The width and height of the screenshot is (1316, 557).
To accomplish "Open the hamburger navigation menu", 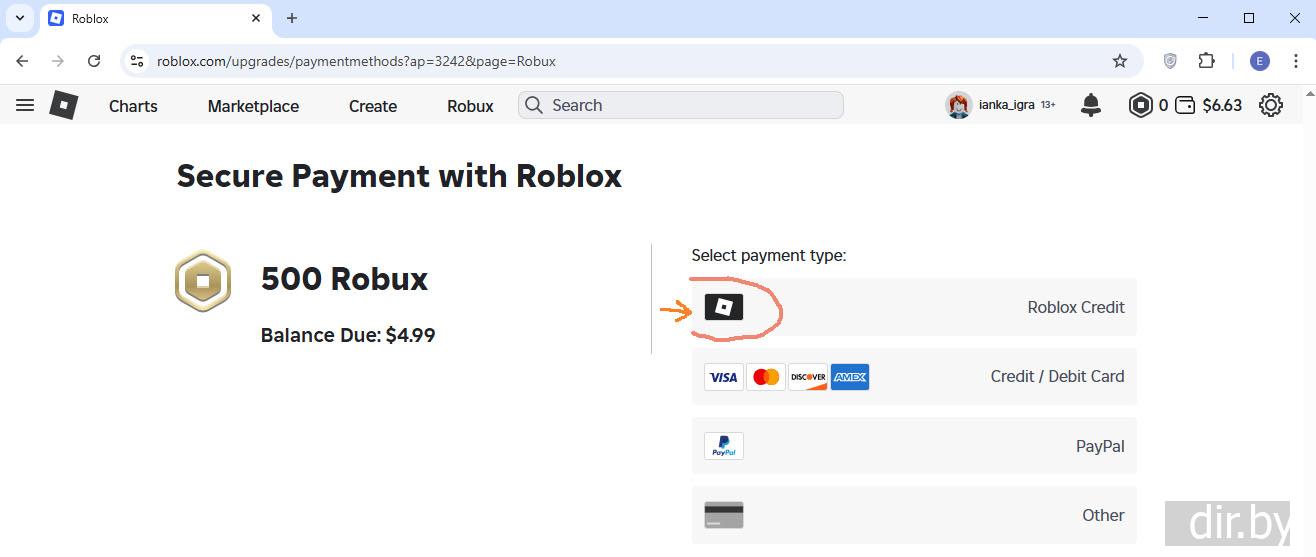I will [x=25, y=105].
